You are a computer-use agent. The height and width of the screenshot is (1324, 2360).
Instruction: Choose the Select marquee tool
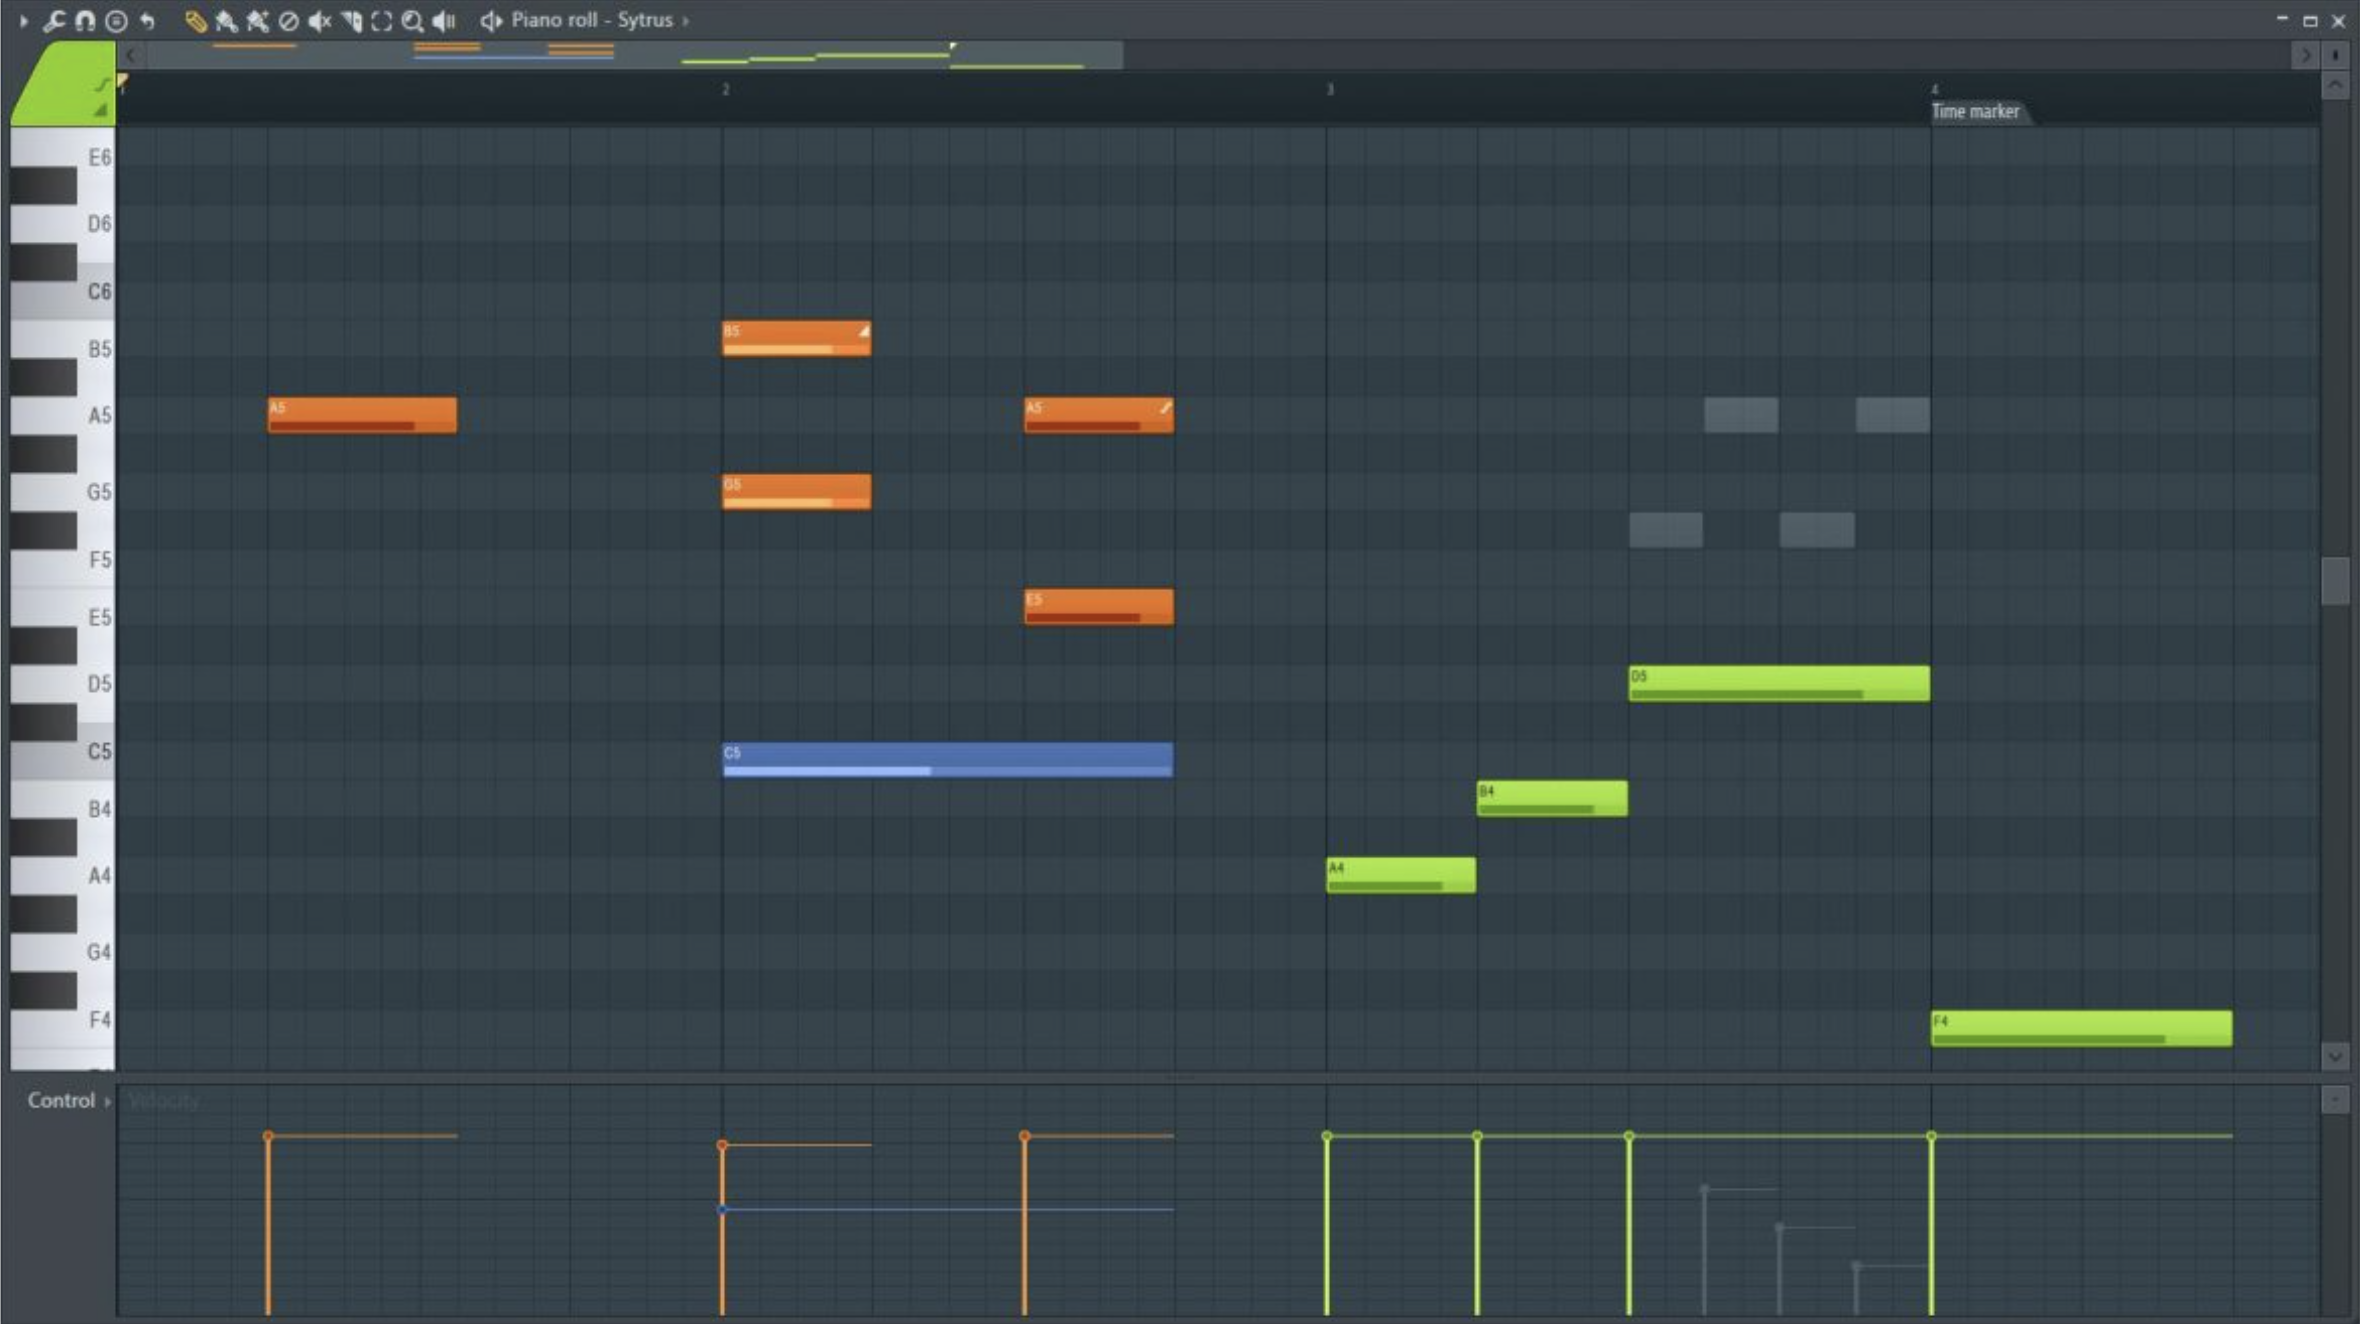pyautogui.click(x=382, y=21)
